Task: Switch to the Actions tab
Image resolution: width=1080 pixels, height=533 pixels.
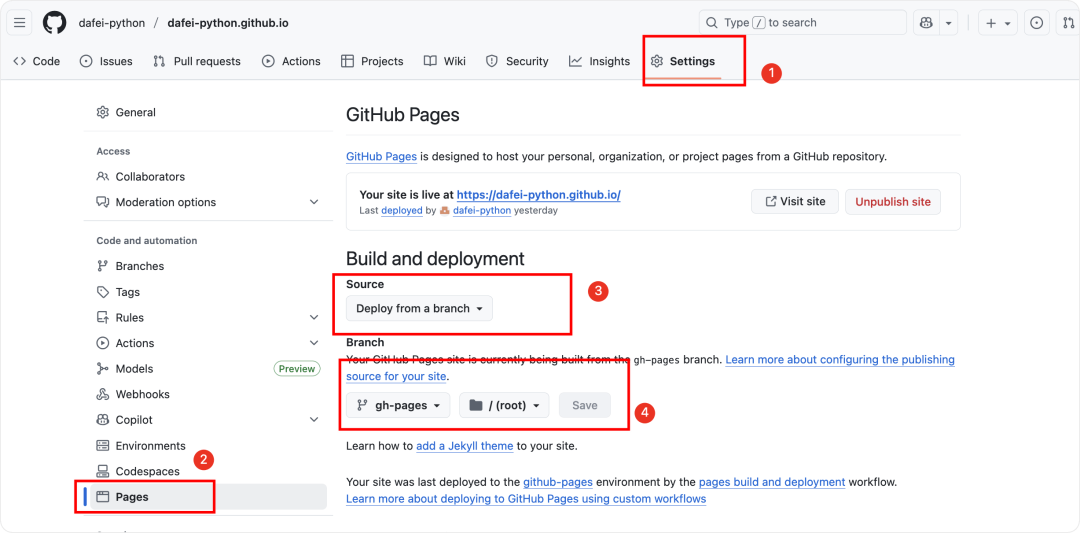Action: (x=291, y=61)
